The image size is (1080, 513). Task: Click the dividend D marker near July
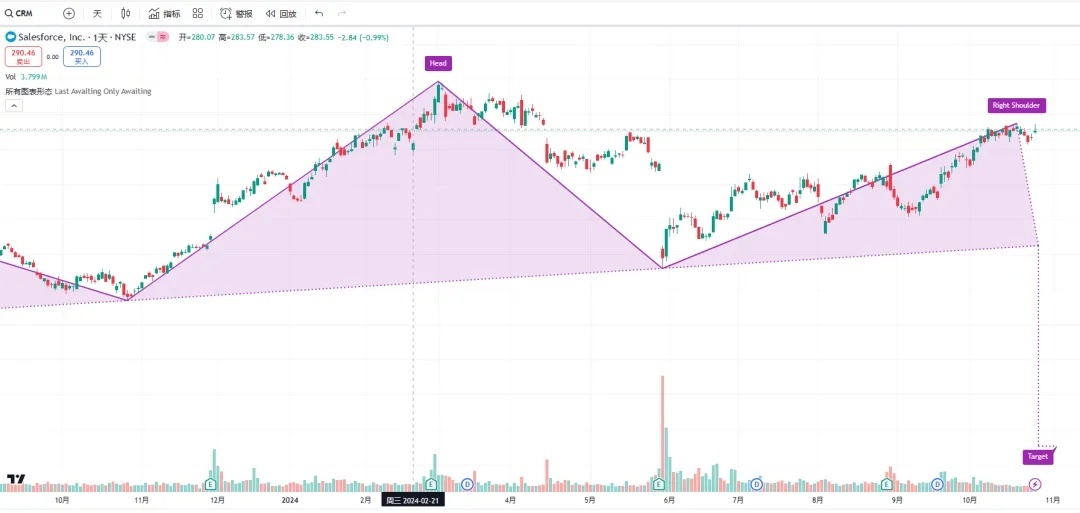pyautogui.click(x=756, y=485)
